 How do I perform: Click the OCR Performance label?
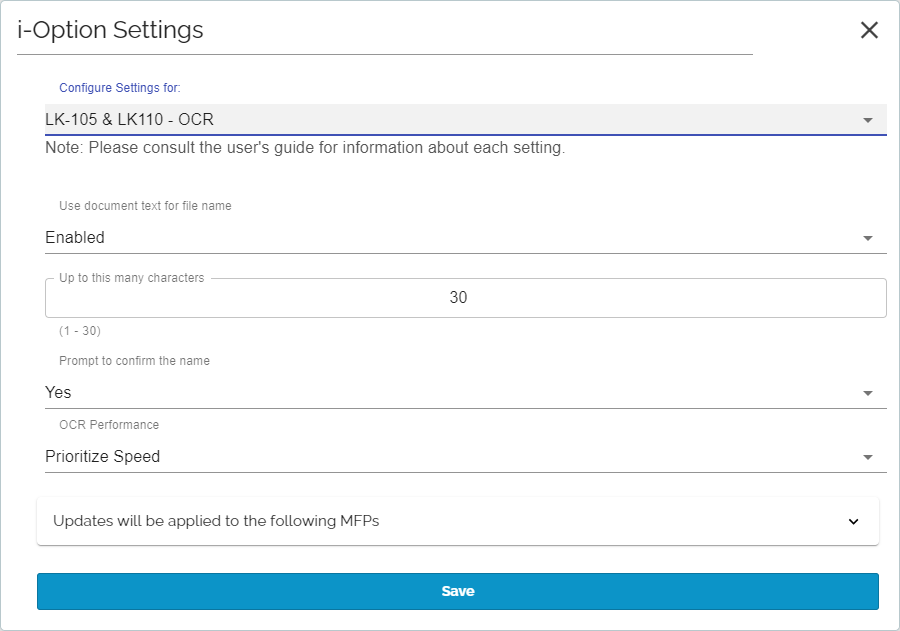(x=109, y=425)
